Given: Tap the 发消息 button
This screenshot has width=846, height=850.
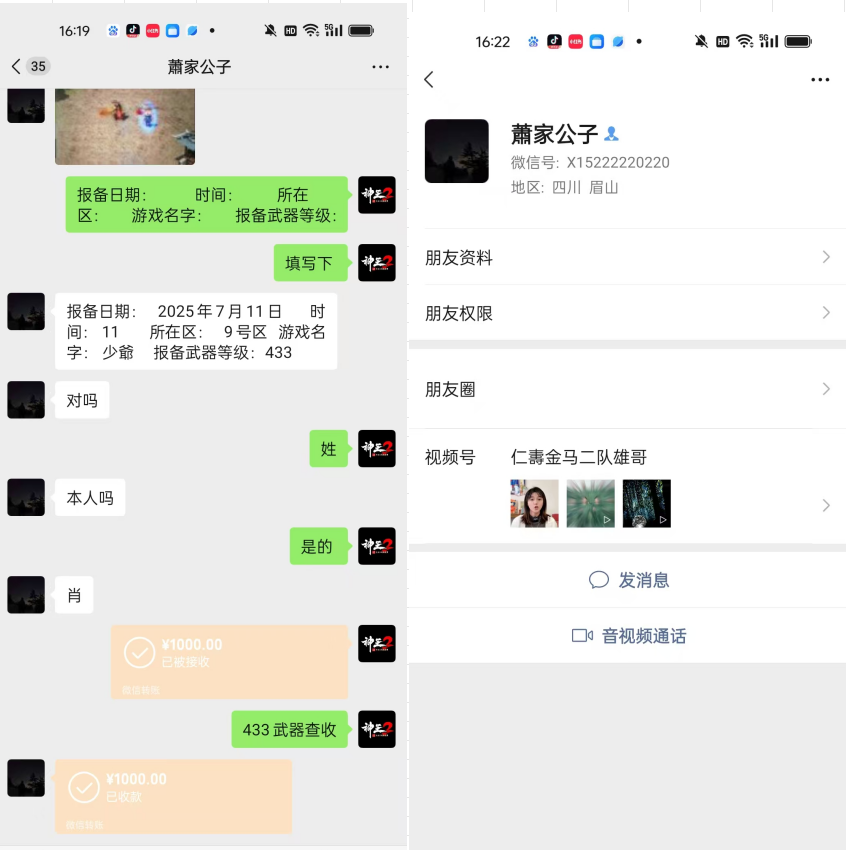Looking at the screenshot, I should tap(627, 580).
